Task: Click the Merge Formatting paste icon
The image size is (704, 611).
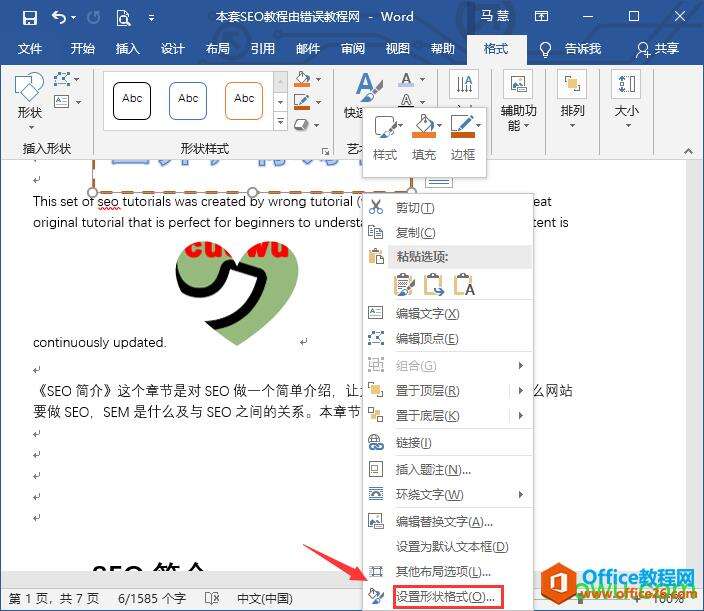Action: pos(434,285)
